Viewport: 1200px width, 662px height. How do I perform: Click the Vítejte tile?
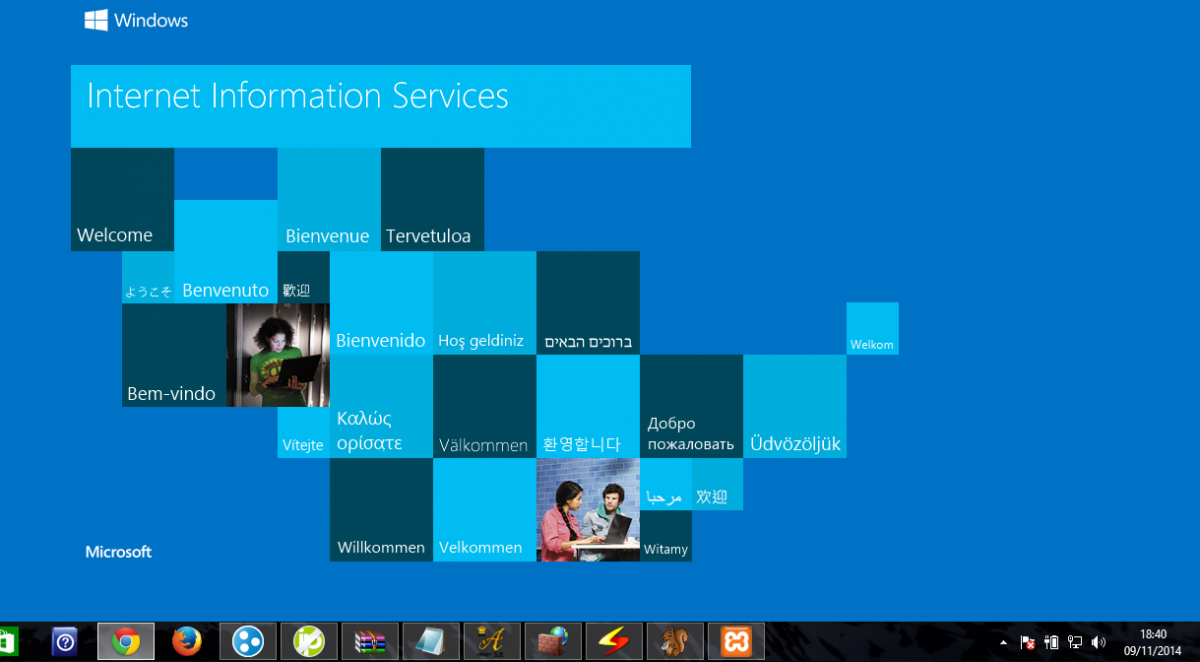click(x=303, y=432)
